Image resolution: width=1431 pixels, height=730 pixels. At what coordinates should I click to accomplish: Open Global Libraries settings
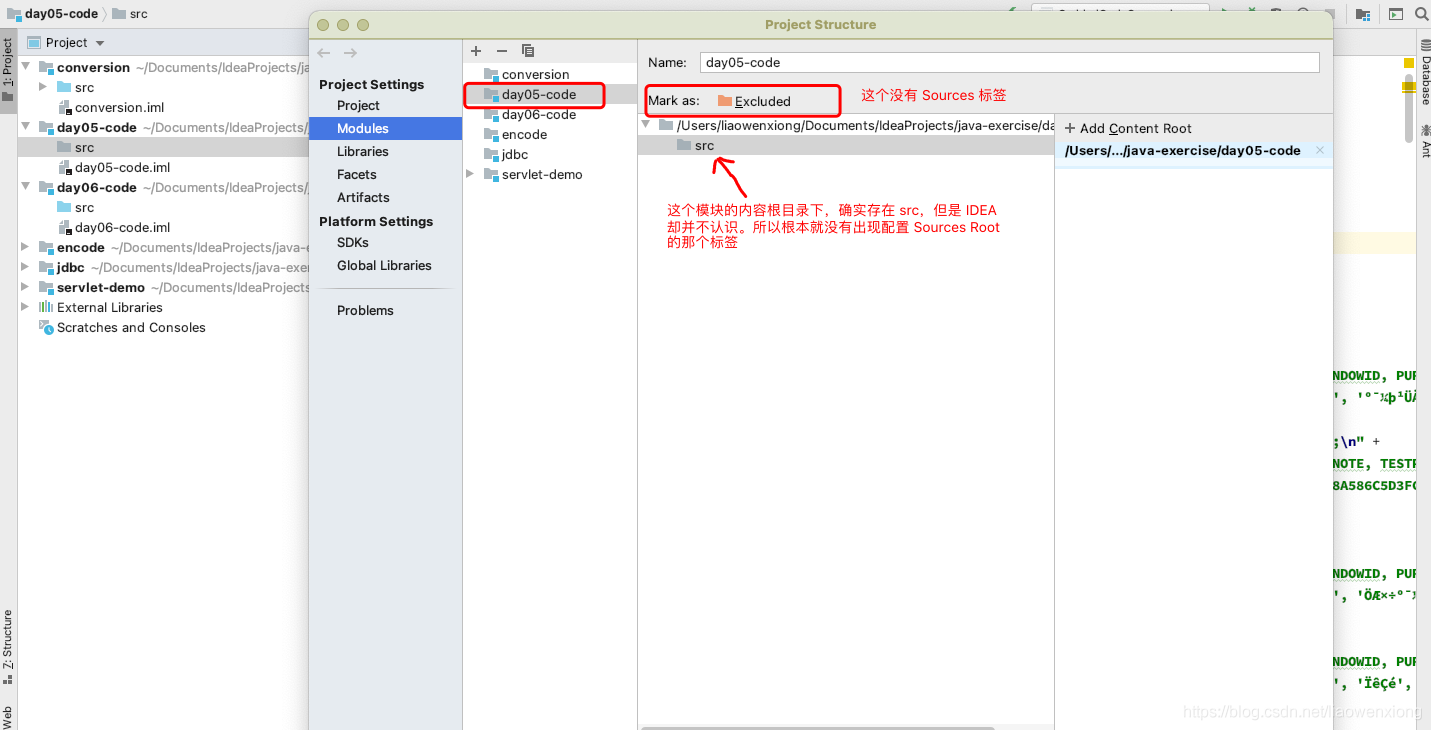click(x=385, y=265)
